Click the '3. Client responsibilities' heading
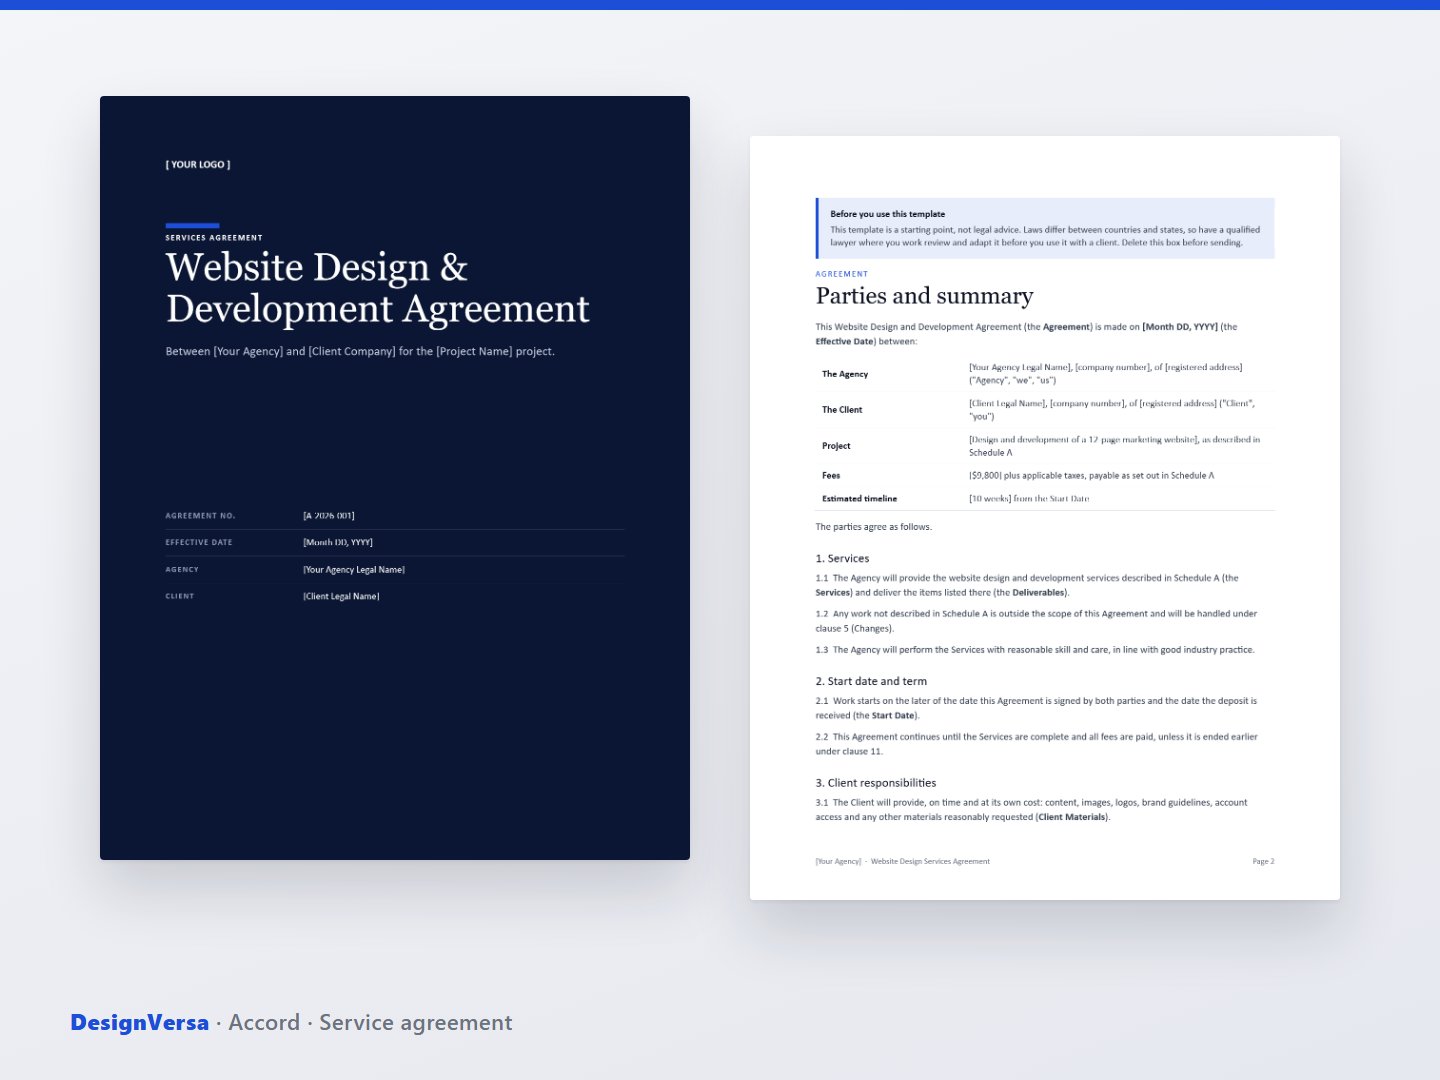 (876, 784)
